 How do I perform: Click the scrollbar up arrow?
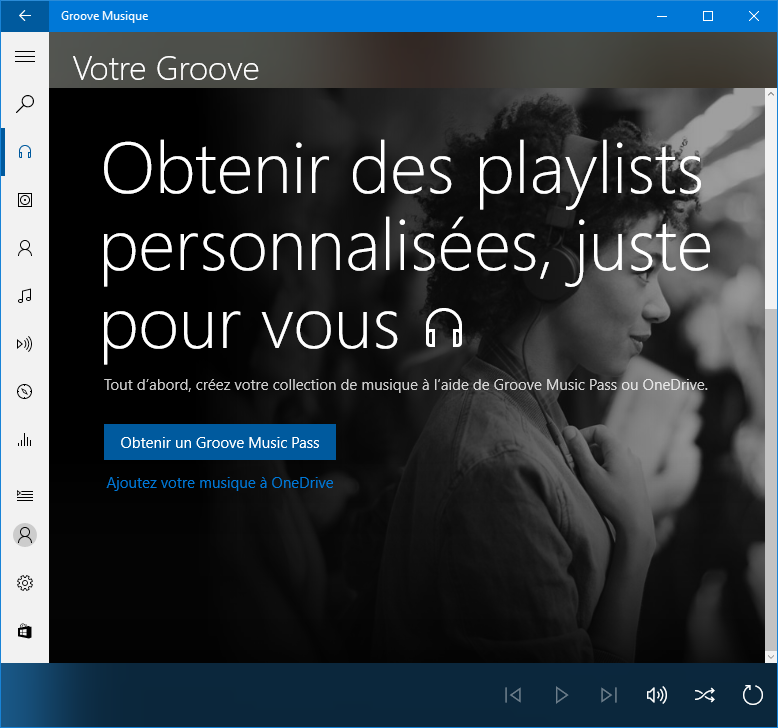pyautogui.click(x=771, y=94)
